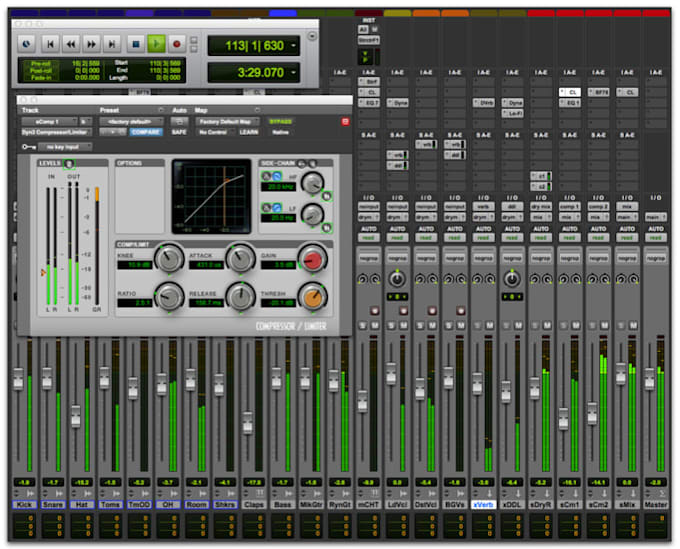Viewport: 680px width, 549px height.
Task: Arm recording with the red record button
Action: (177, 44)
